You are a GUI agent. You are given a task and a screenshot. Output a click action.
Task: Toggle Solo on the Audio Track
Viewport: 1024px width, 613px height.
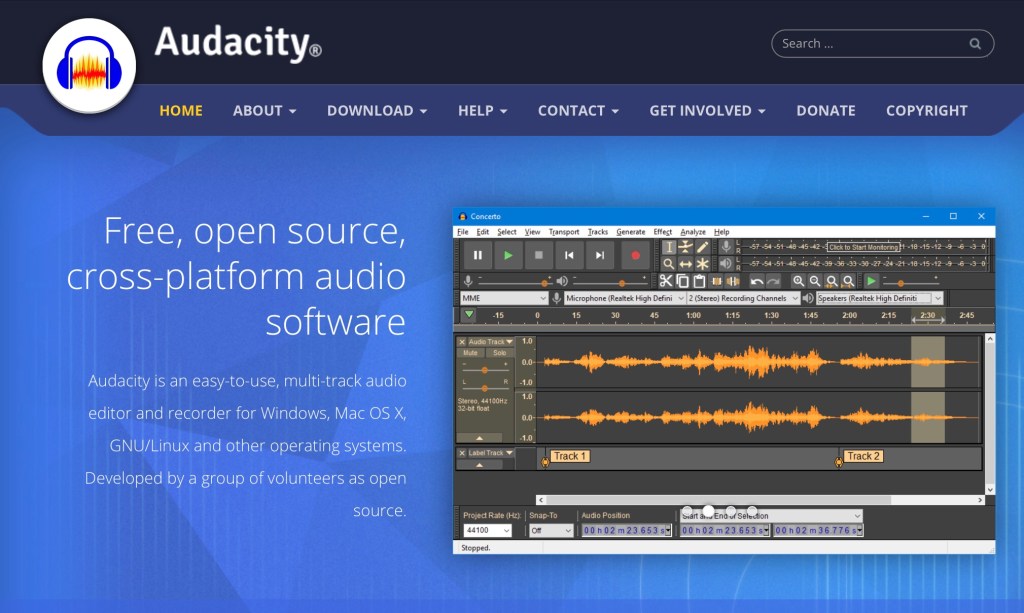[x=497, y=353]
